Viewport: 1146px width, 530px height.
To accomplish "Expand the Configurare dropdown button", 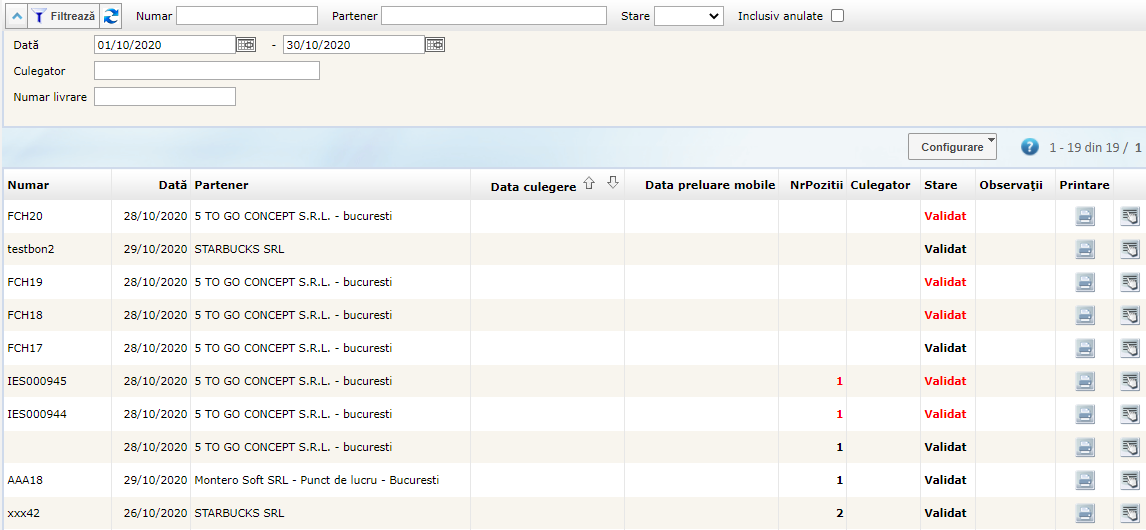I will tap(952, 147).
